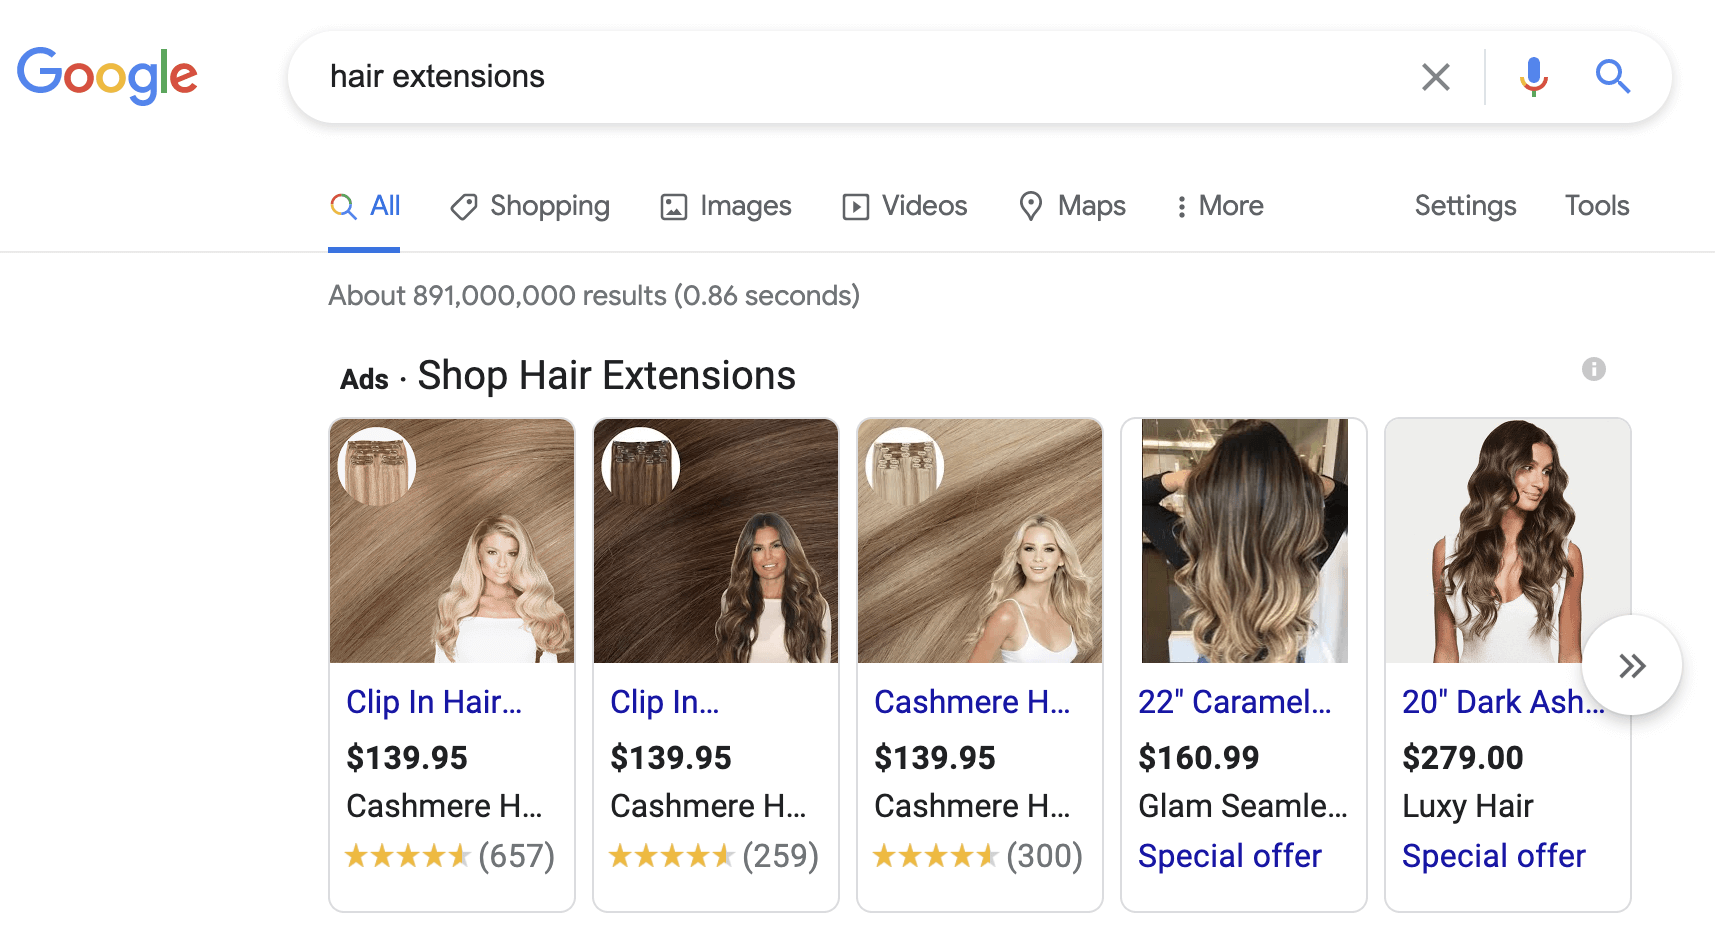Screen dimensions: 1715x931
Task: Open the Tools options
Action: pyautogui.click(x=1596, y=206)
